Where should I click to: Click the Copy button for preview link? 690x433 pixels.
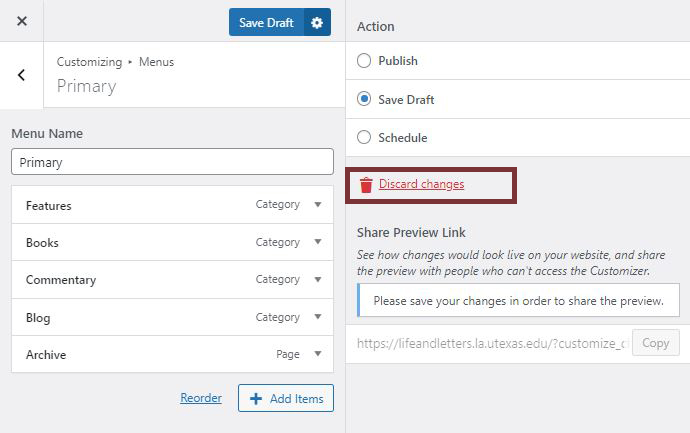pyautogui.click(x=655, y=343)
